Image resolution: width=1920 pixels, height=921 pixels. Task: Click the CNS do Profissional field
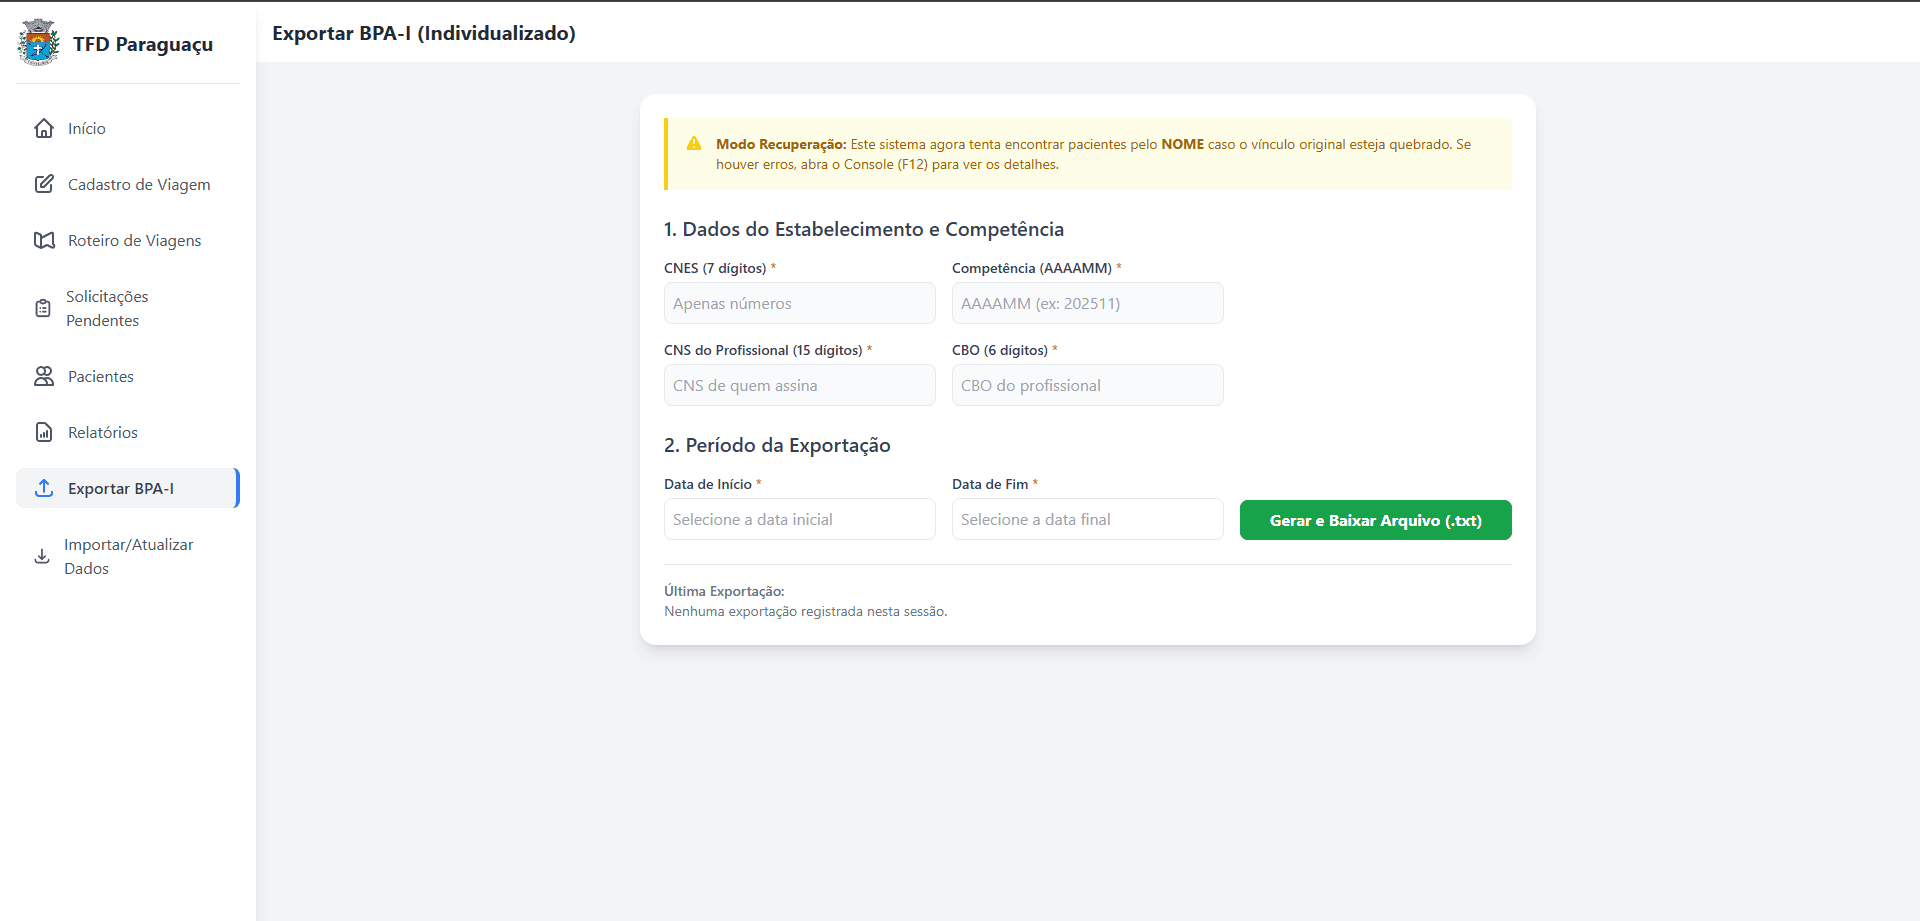(799, 386)
